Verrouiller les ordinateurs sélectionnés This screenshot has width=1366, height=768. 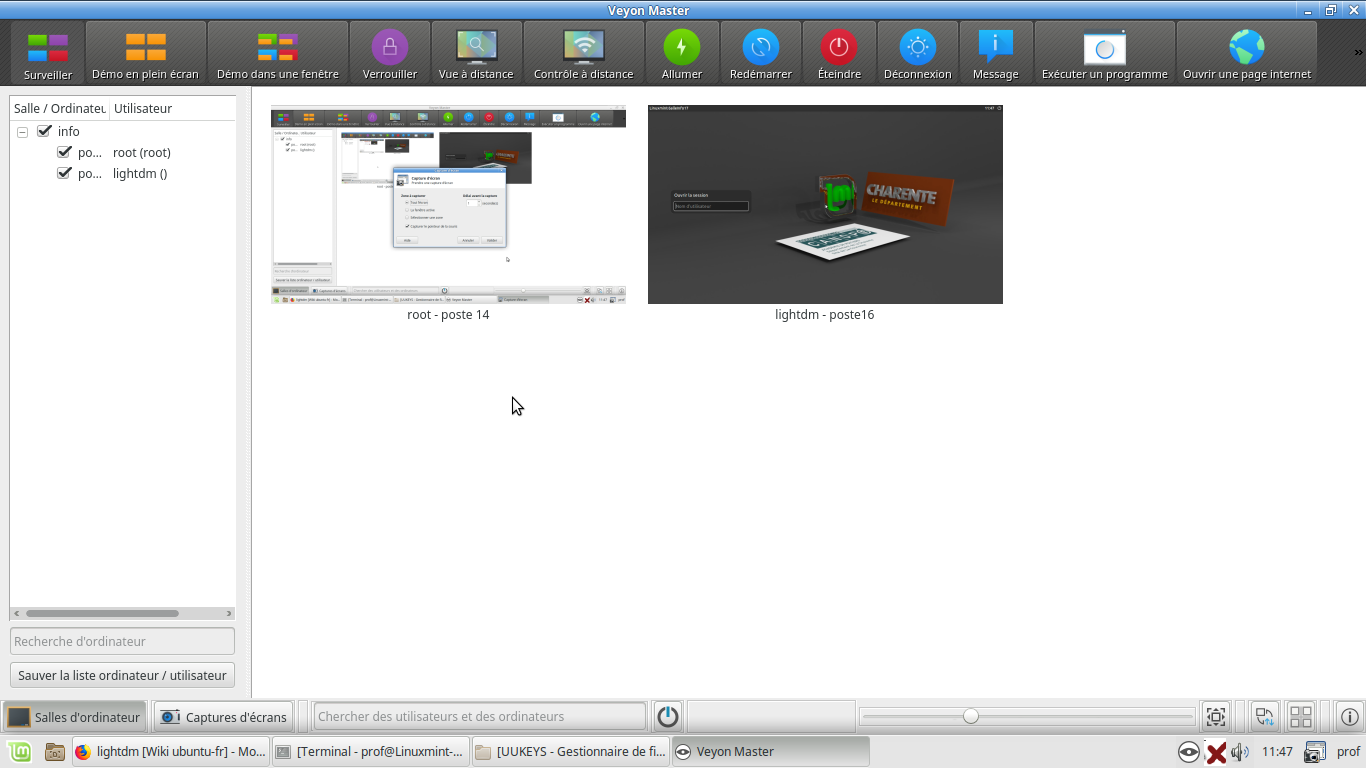(390, 52)
